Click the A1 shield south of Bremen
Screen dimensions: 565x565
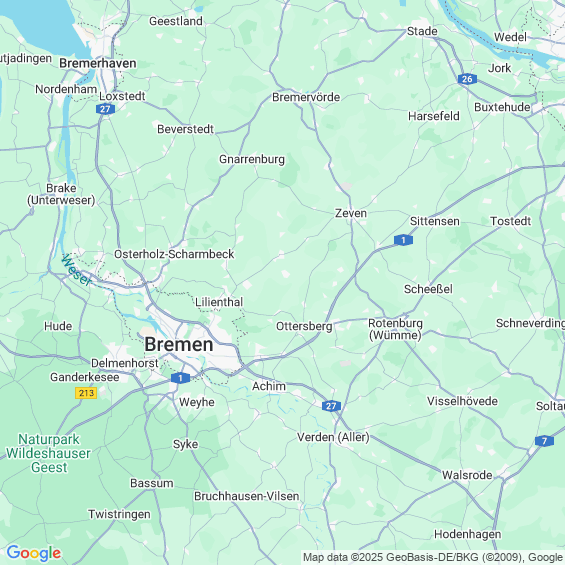tap(180, 378)
